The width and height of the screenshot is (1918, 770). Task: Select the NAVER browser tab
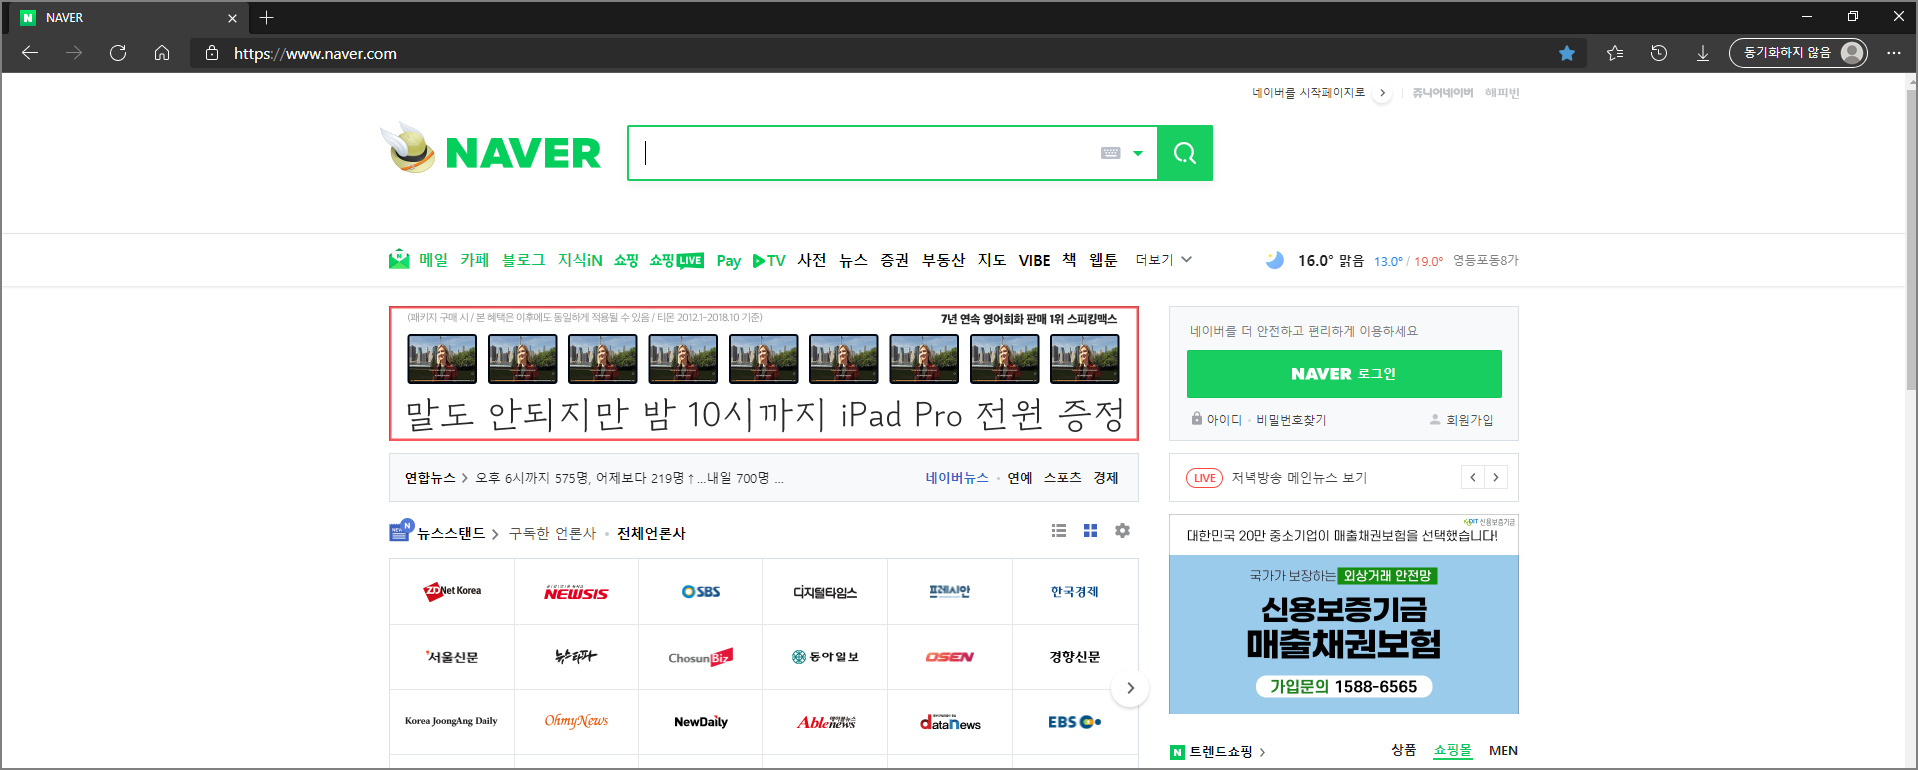click(x=129, y=18)
